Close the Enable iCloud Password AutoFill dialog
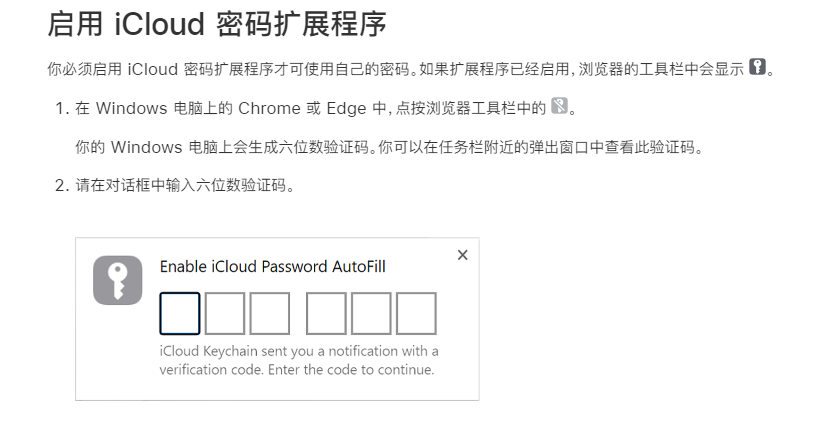 click(x=462, y=255)
